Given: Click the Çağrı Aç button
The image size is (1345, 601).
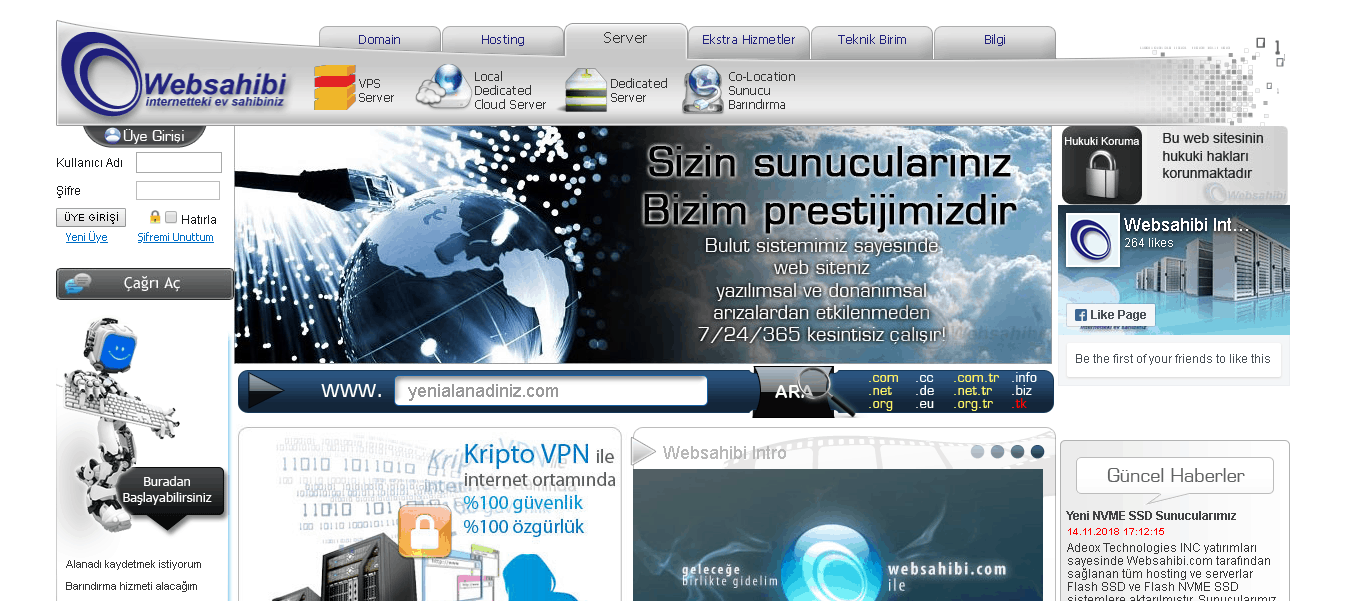Looking at the screenshot, I should point(145,284).
